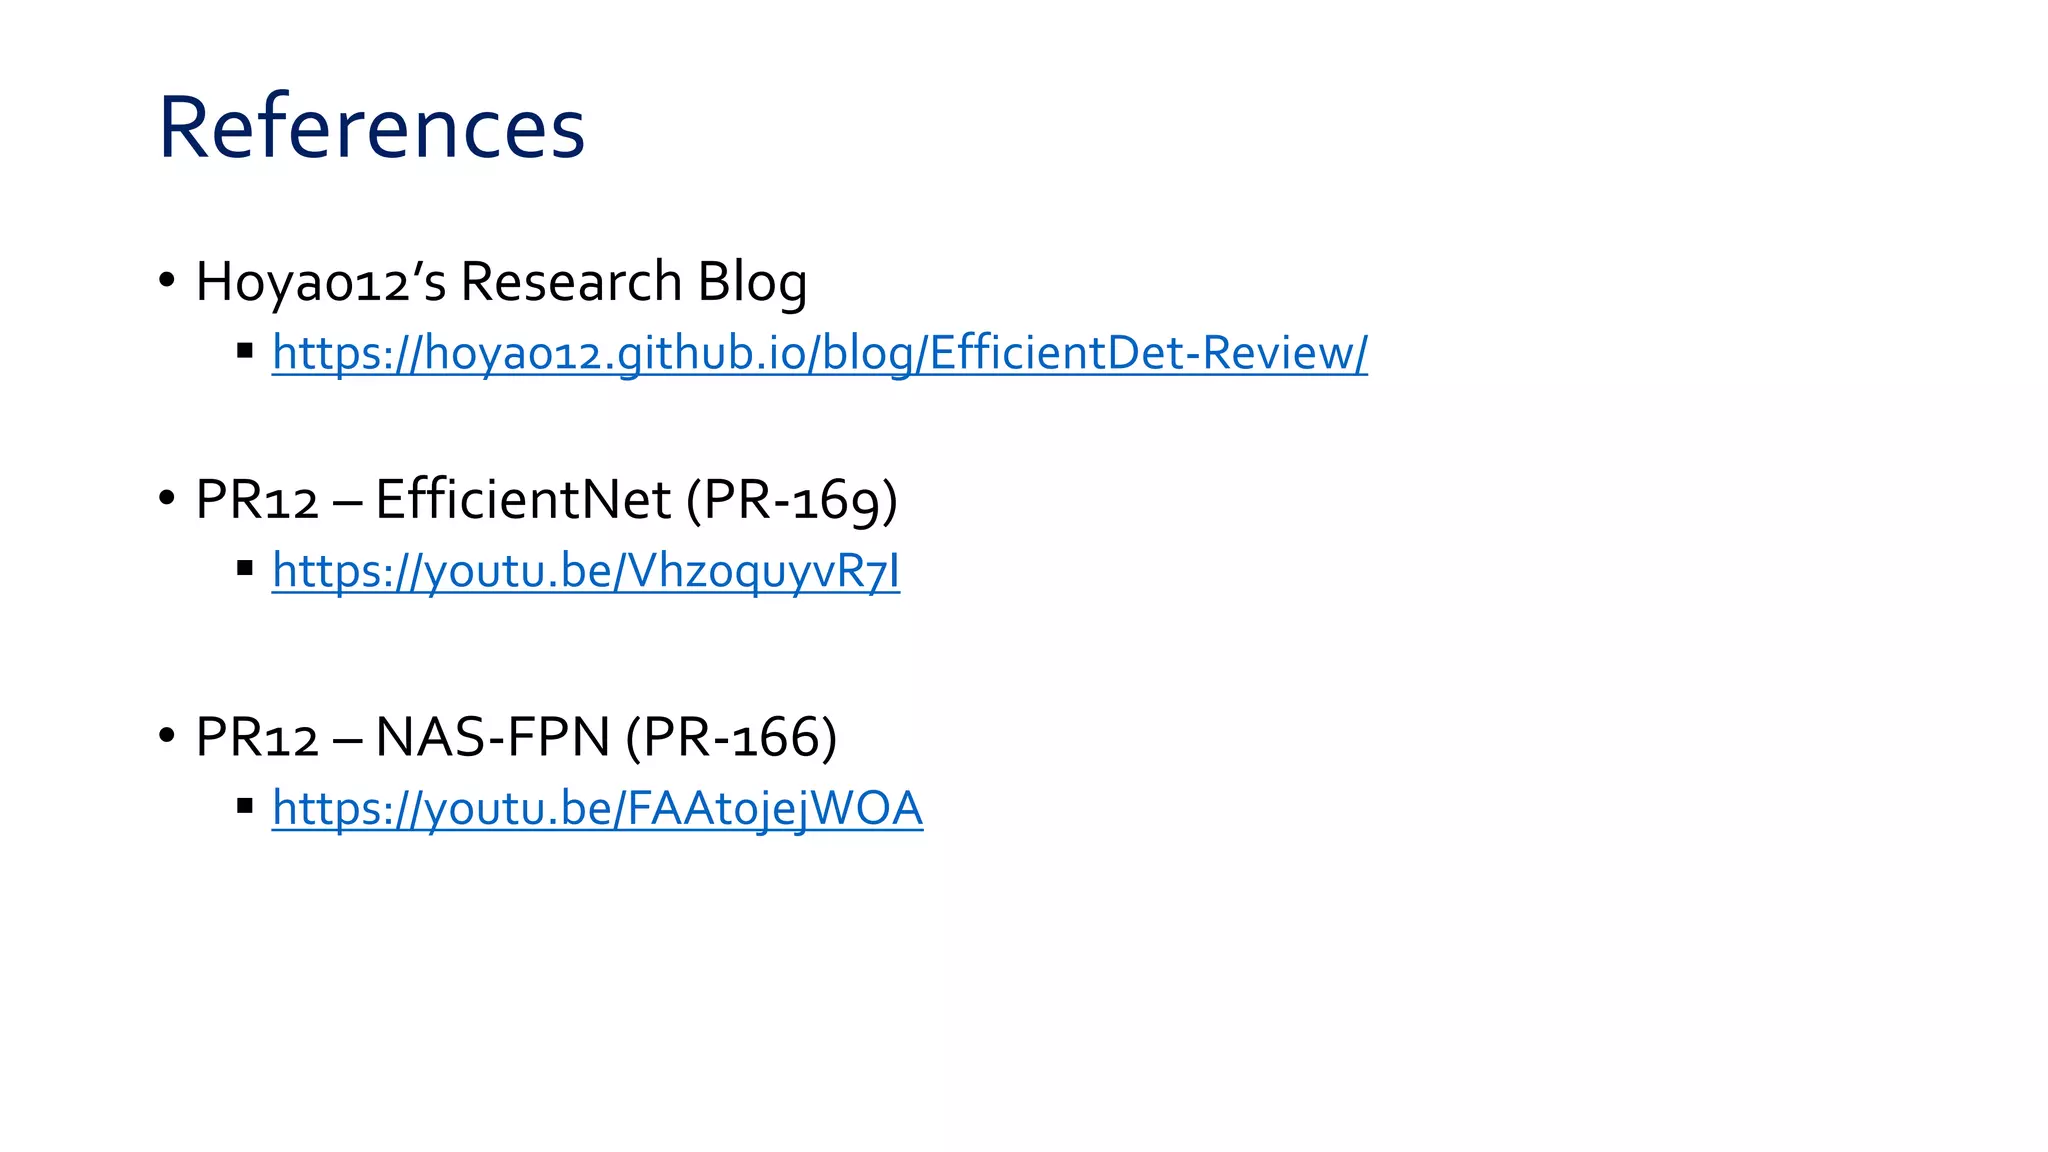This screenshot has height=1152, width=2048.
Task: Open the youtu.be link under EfficientNet PR-169
Action: pyautogui.click(x=586, y=571)
